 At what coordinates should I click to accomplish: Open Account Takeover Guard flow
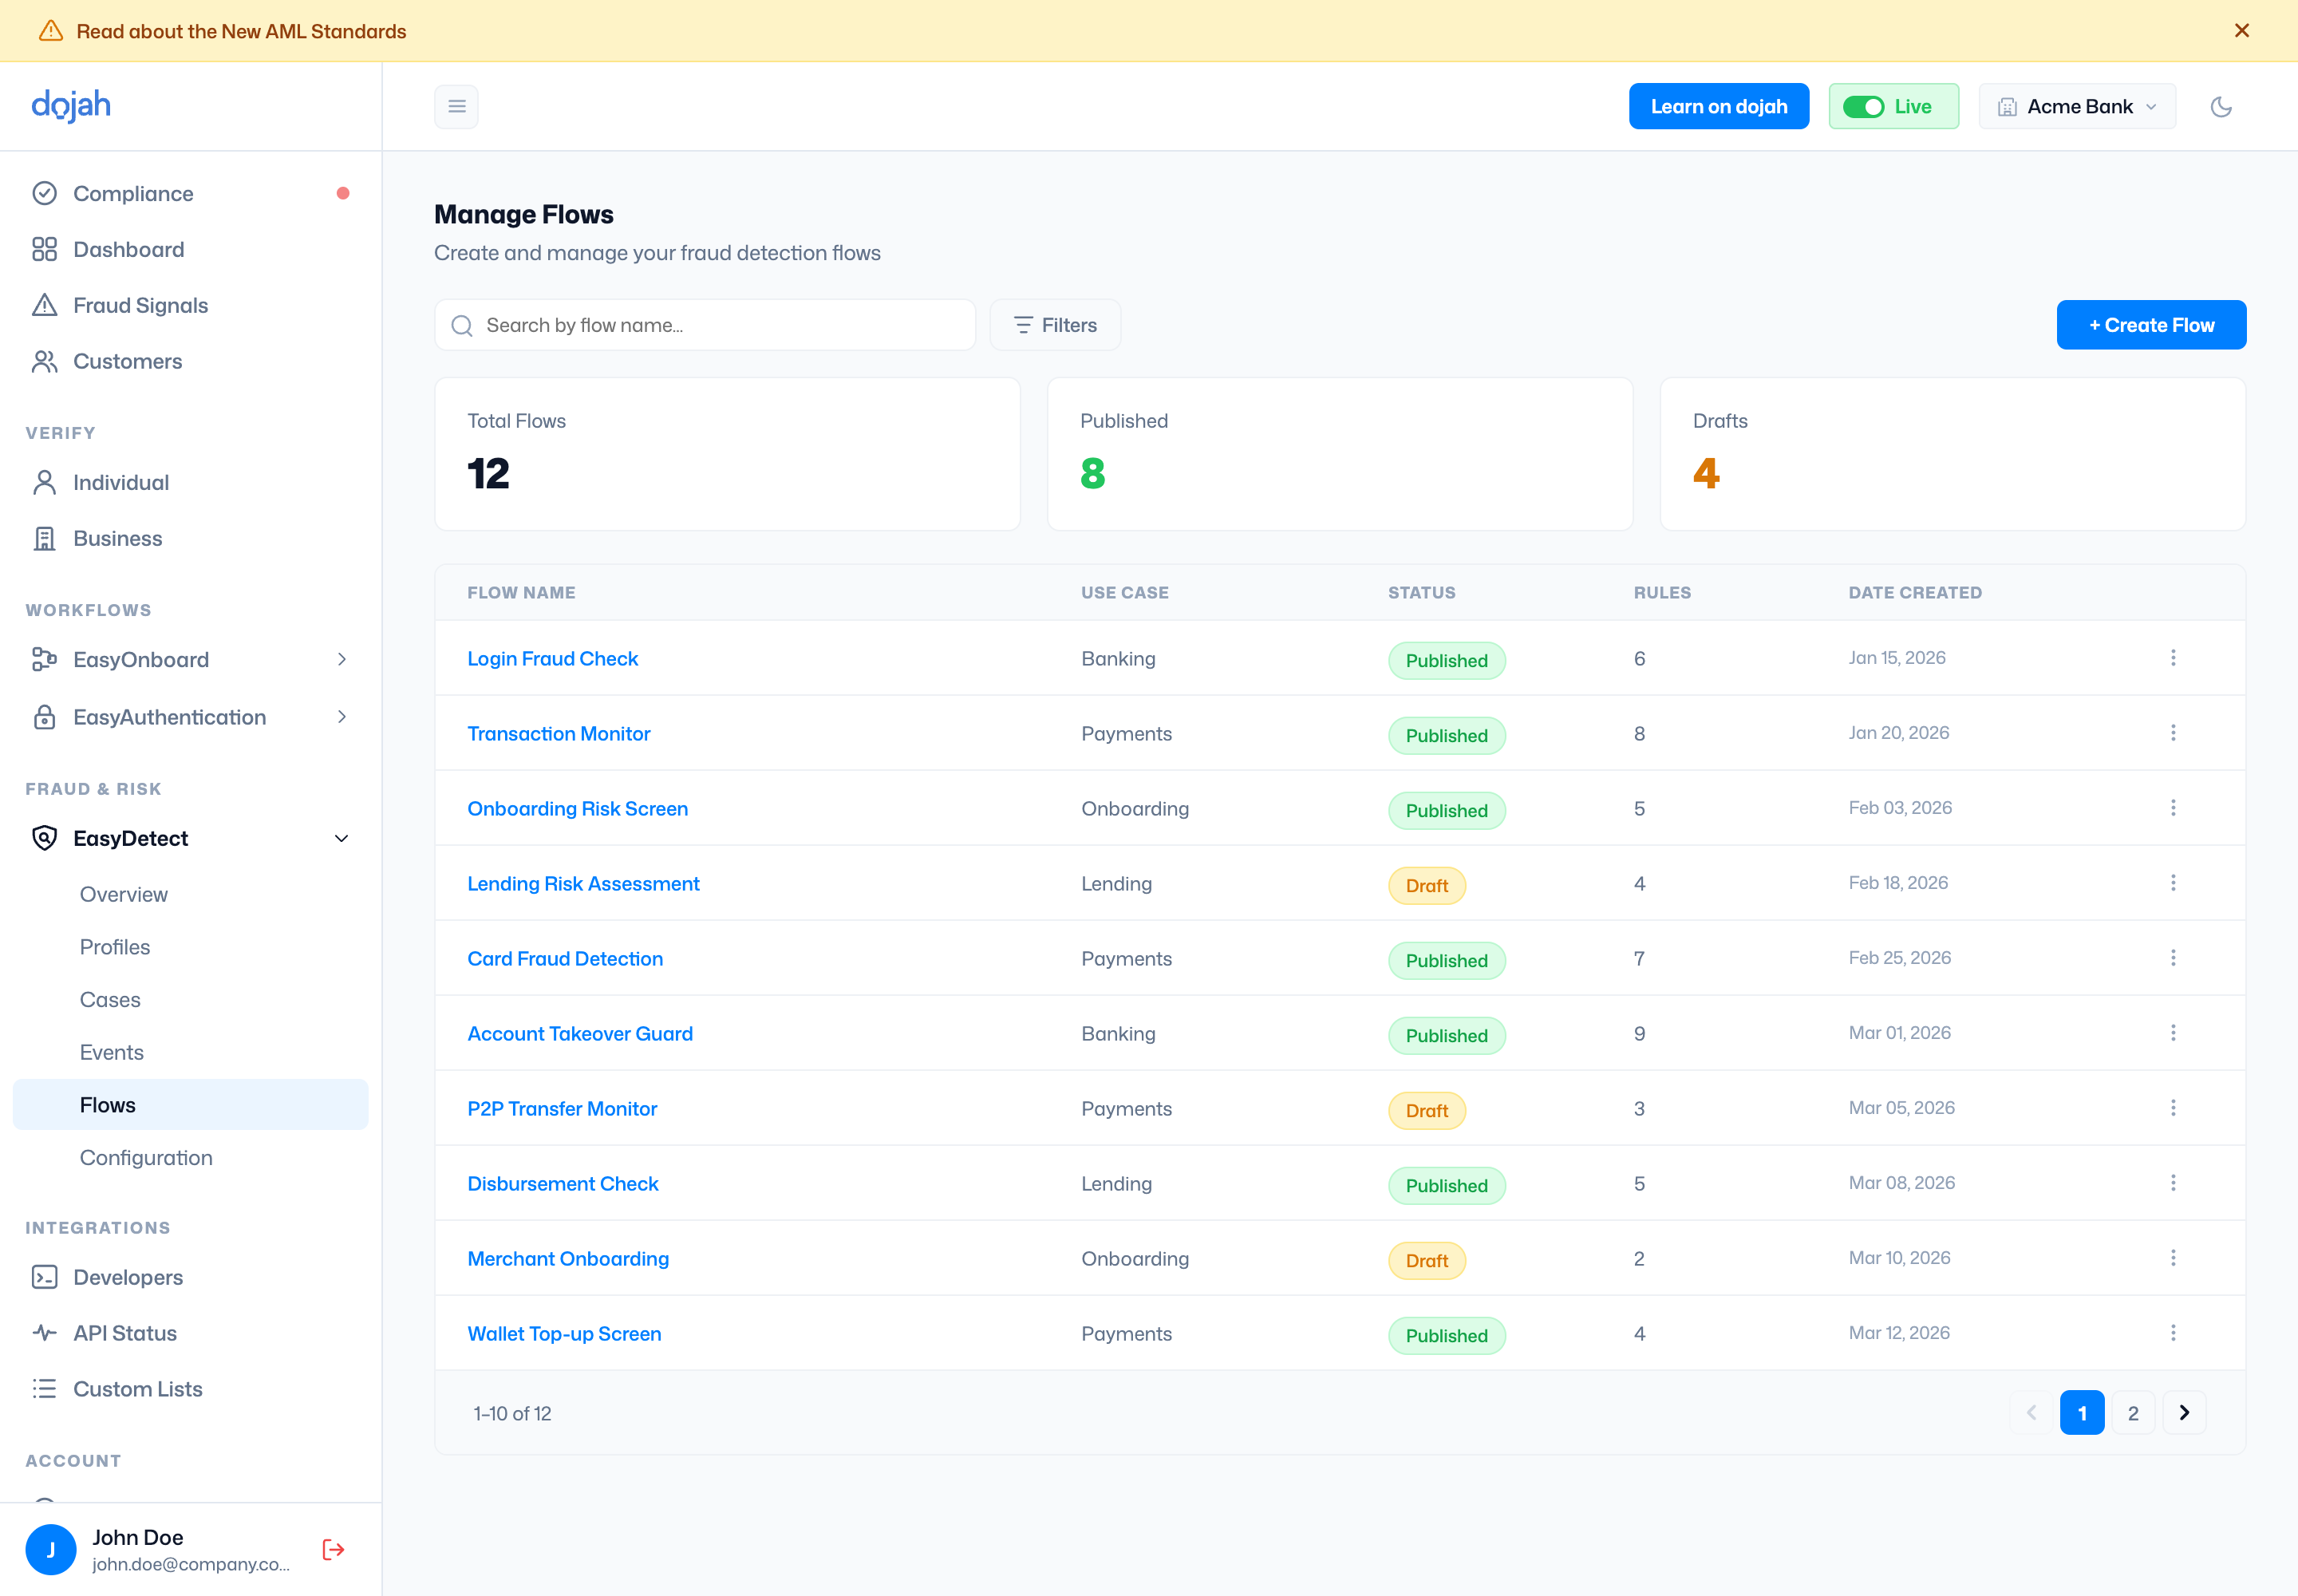click(x=580, y=1033)
